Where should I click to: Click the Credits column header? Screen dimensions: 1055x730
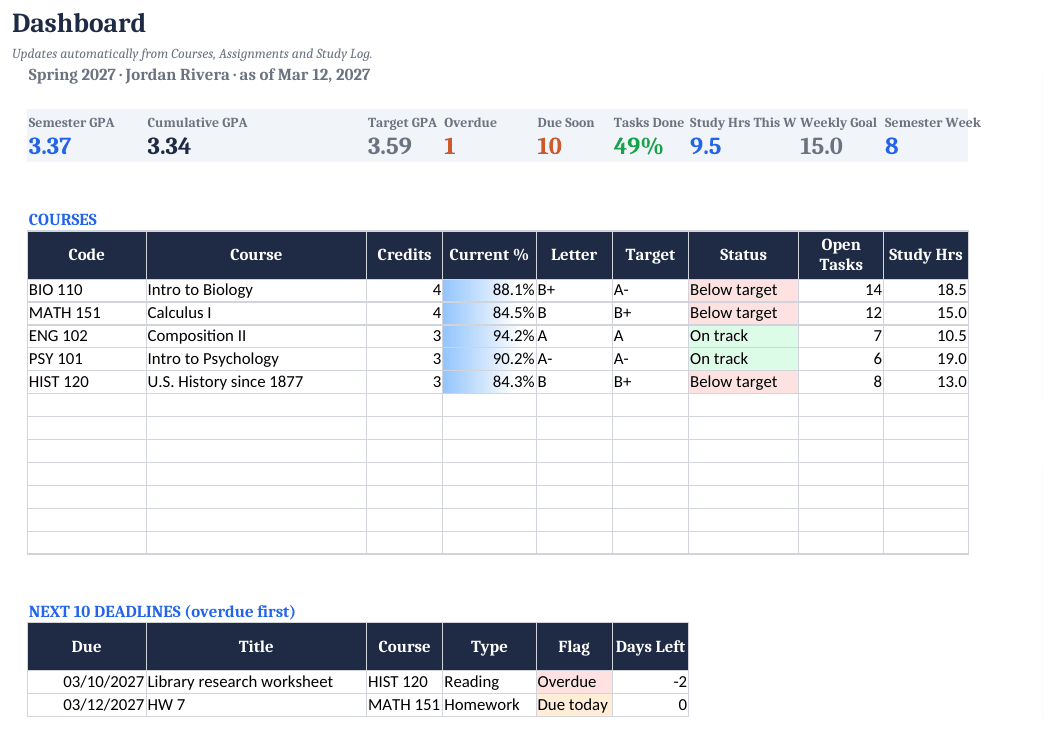pyautogui.click(x=404, y=255)
